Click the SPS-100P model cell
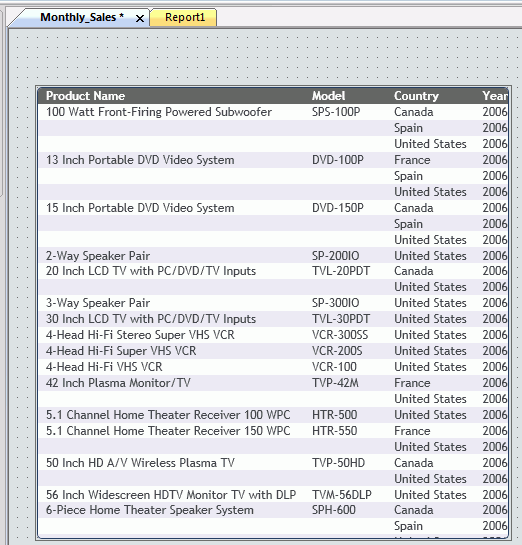The height and width of the screenshot is (545, 522). [x=336, y=112]
